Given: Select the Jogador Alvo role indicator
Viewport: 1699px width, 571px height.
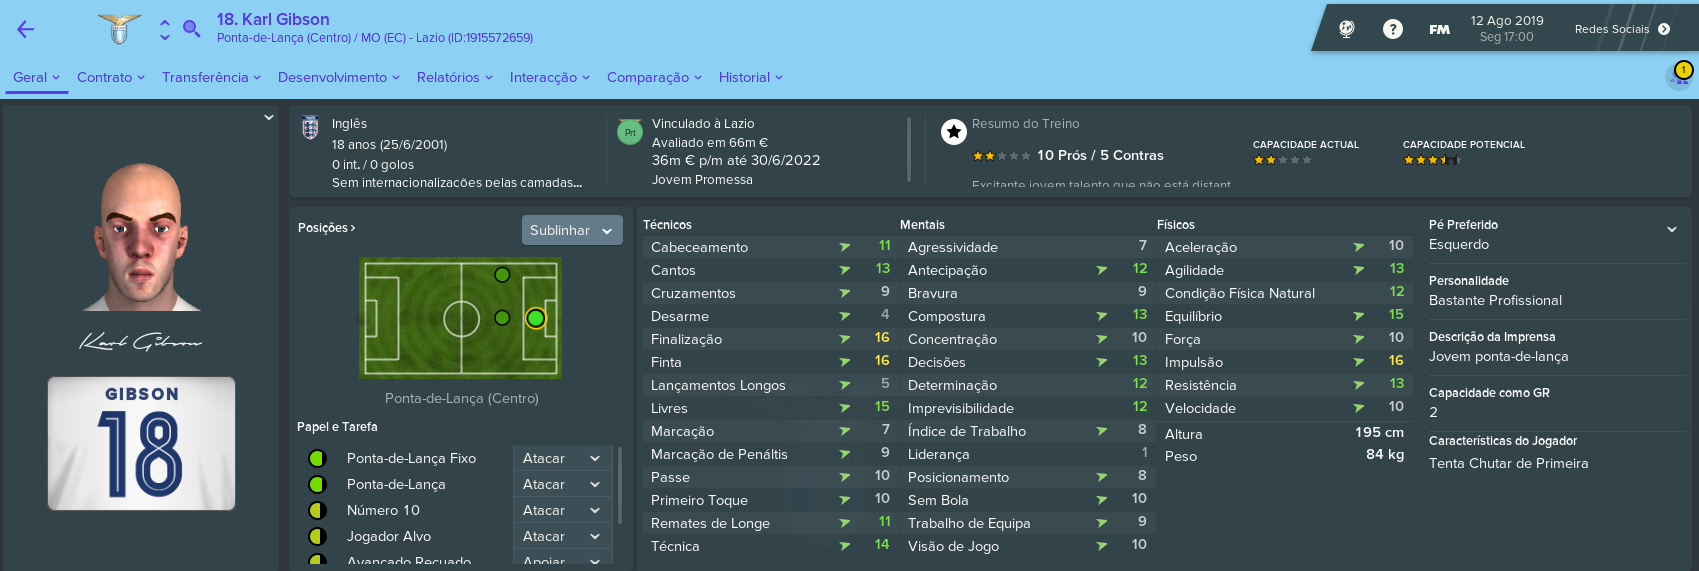Looking at the screenshot, I should [x=317, y=536].
